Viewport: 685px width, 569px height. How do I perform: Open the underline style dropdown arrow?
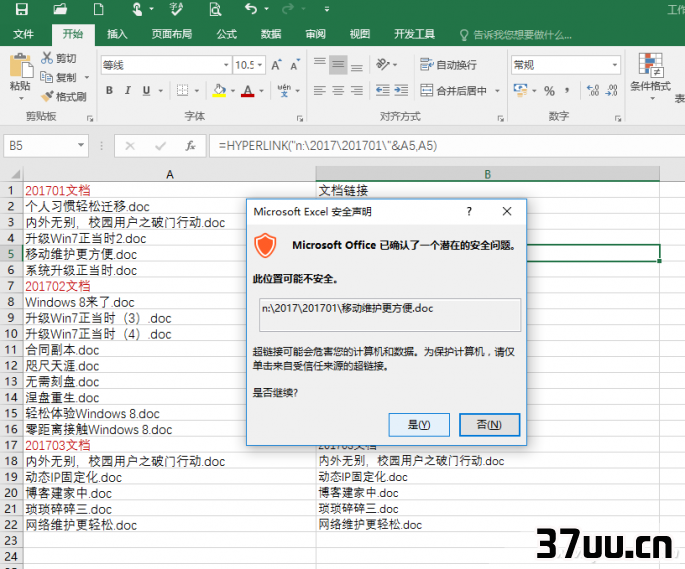(160, 91)
